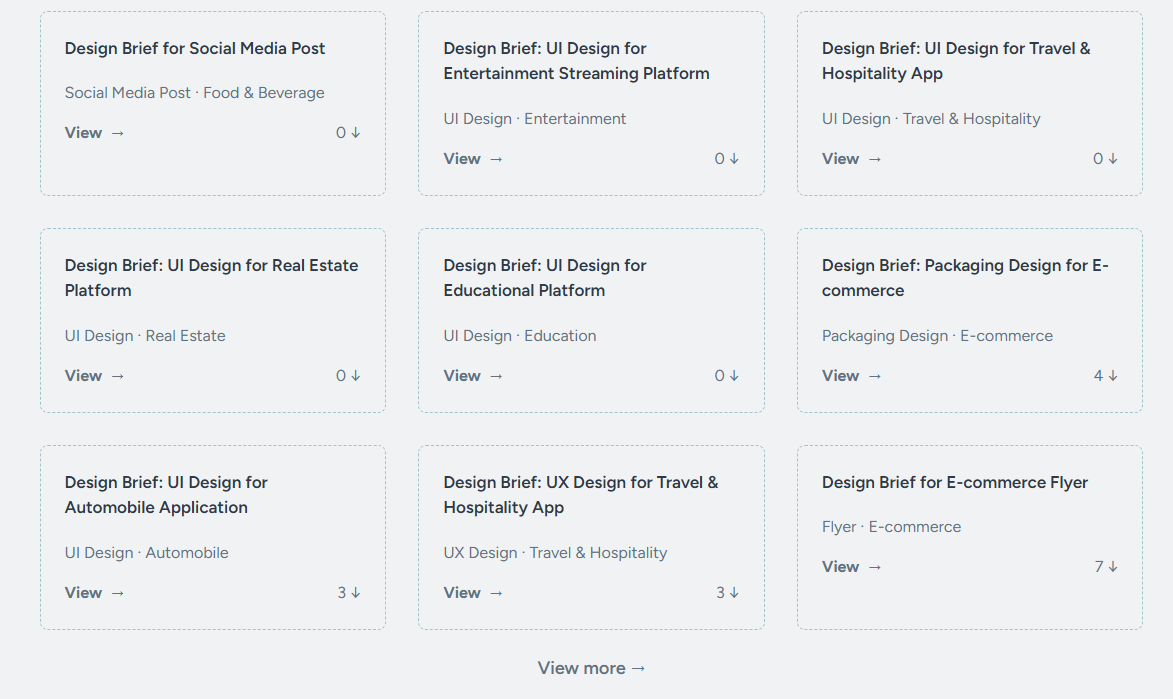Click the 3 downloads indicator on Automobile Application card
This screenshot has width=1173, height=699.
[x=348, y=593]
